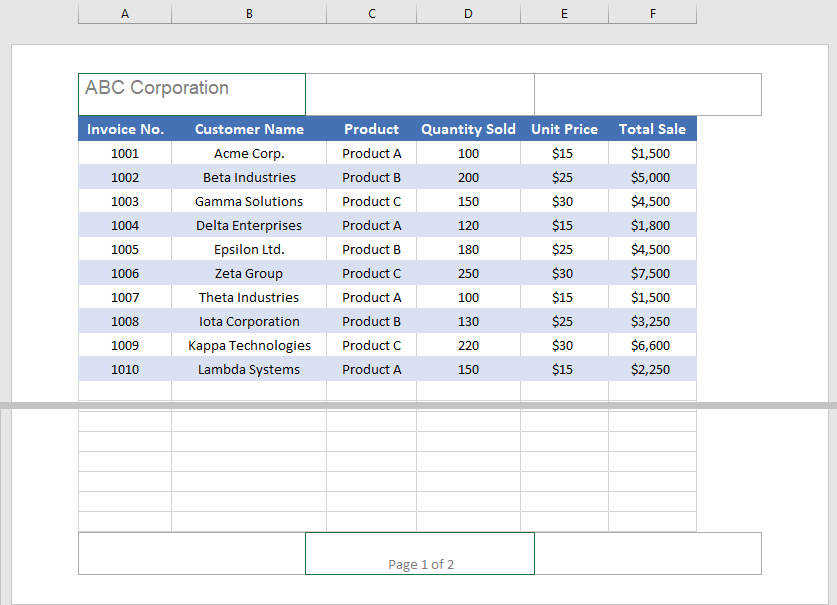Select invoice cell 1008
This screenshot has width=837, height=605.
click(x=125, y=321)
